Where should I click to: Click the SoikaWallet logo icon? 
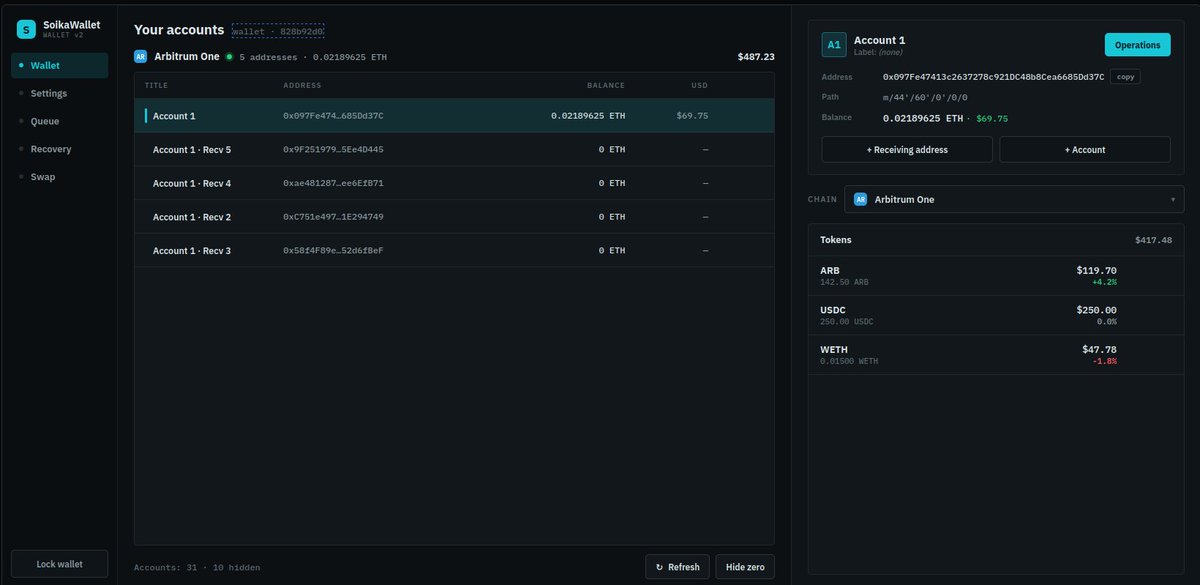point(26,30)
